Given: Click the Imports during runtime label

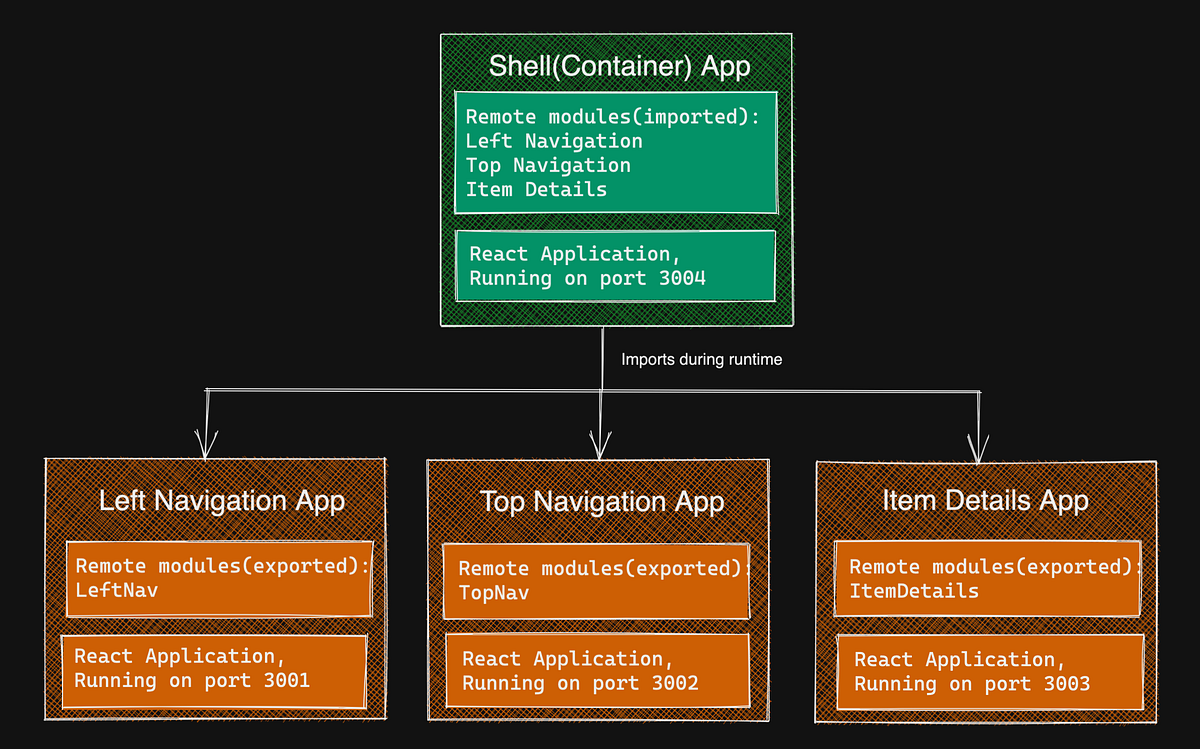Looking at the screenshot, I should click(701, 359).
